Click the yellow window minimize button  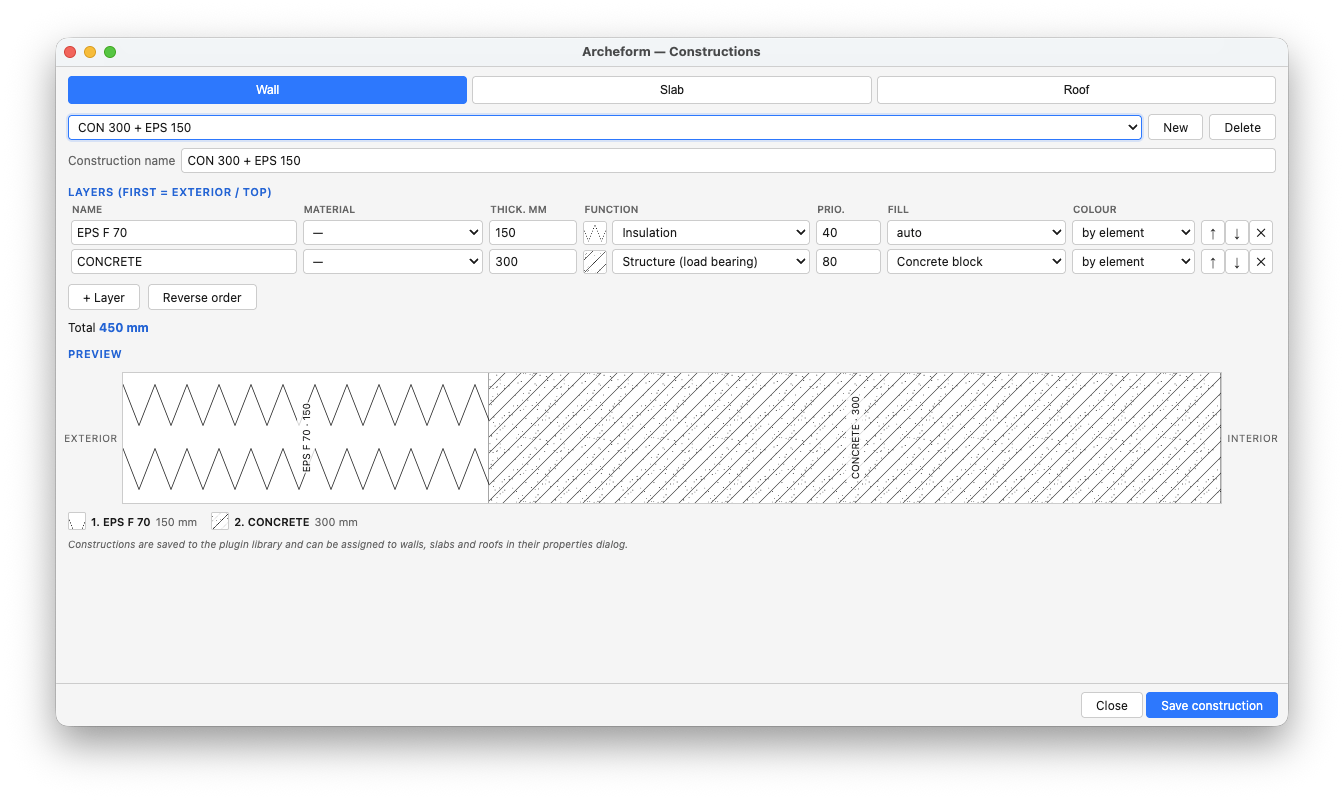click(x=90, y=52)
